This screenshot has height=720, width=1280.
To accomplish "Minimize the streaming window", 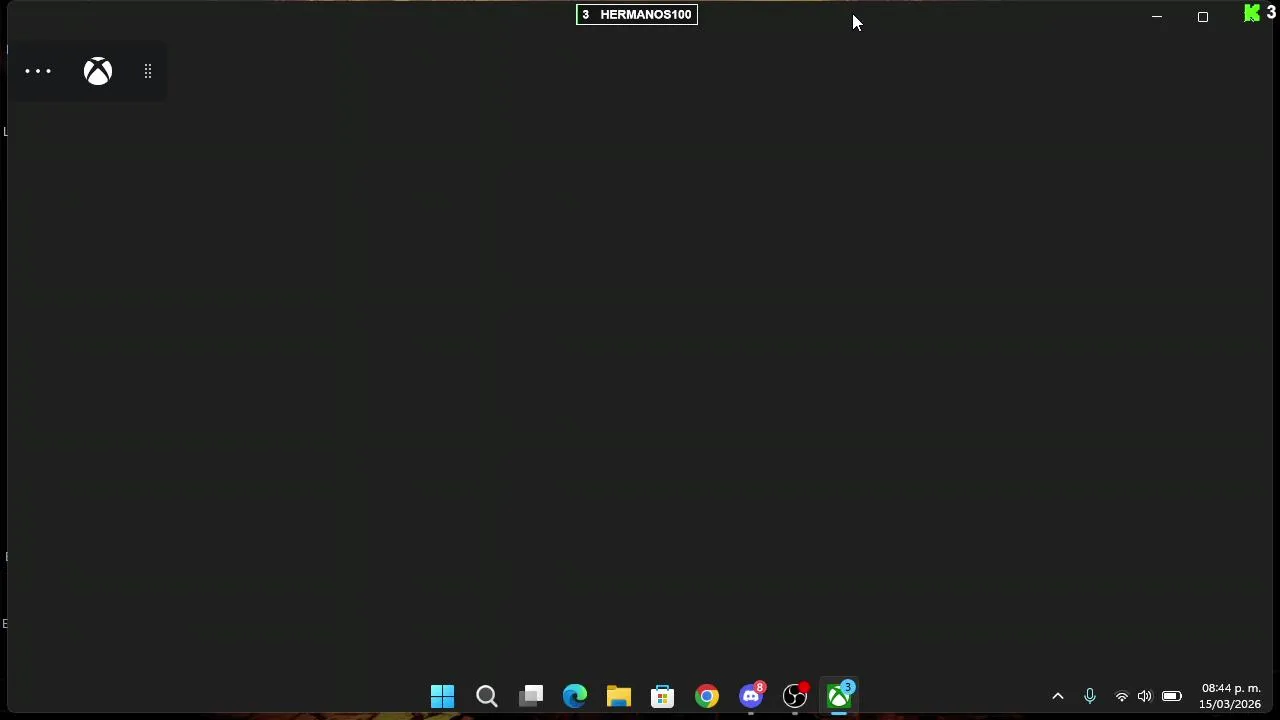I will coord(1157,17).
